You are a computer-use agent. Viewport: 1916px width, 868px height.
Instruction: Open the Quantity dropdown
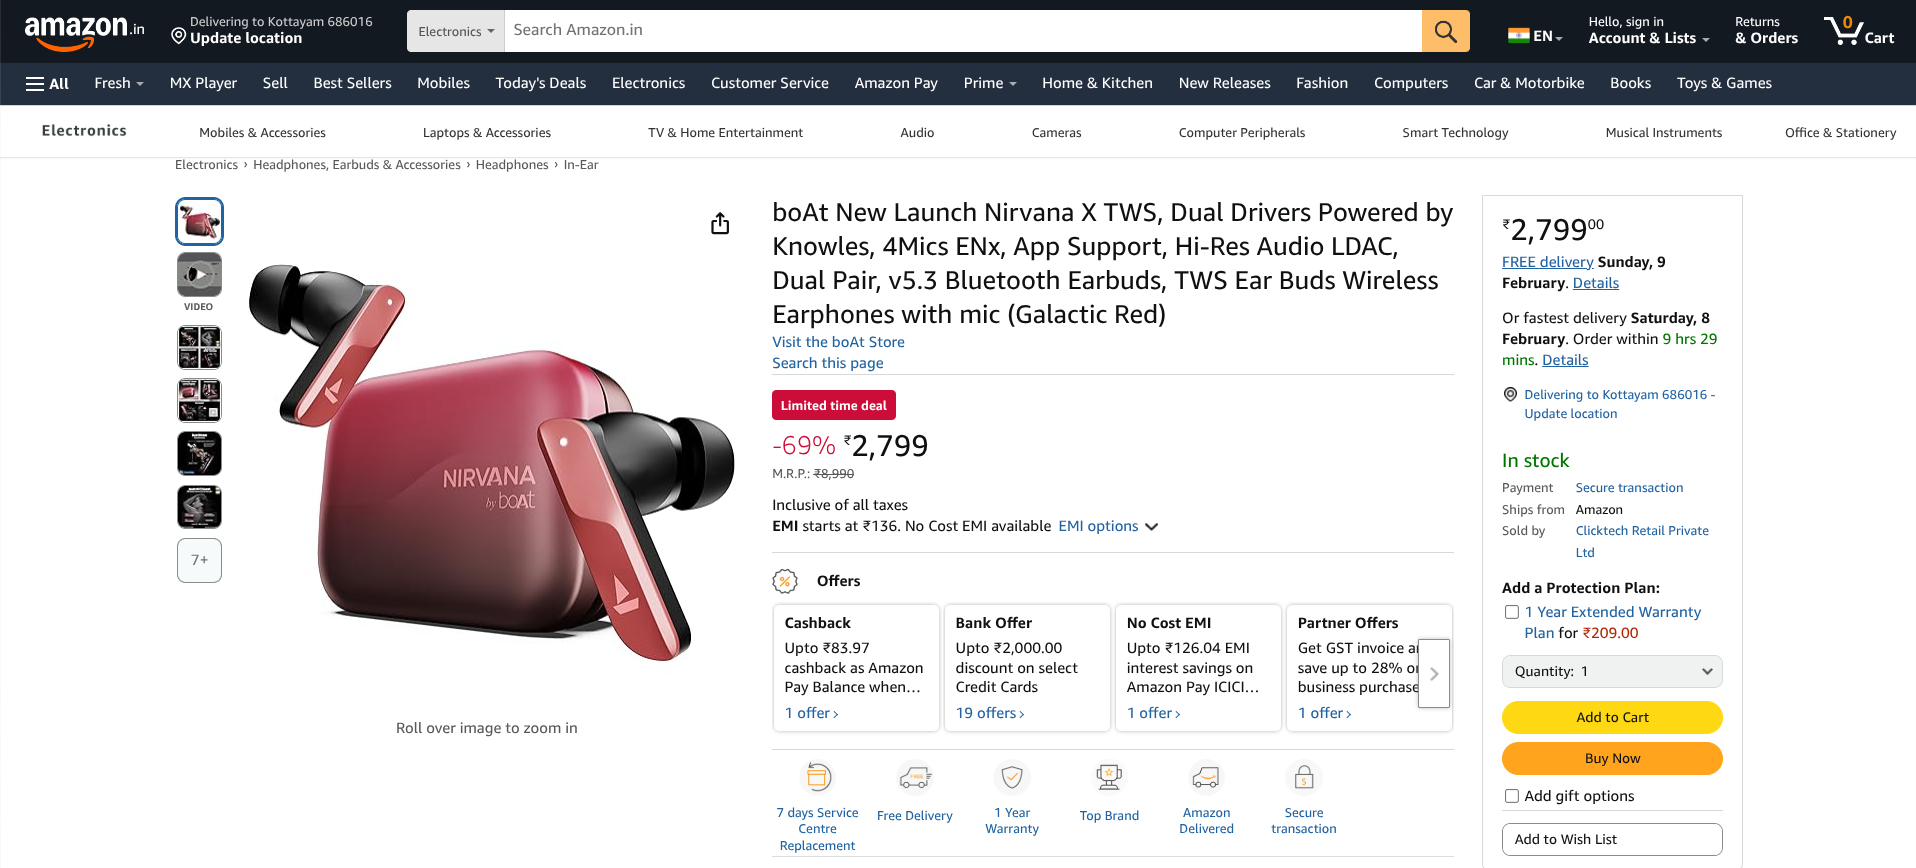point(1612,672)
